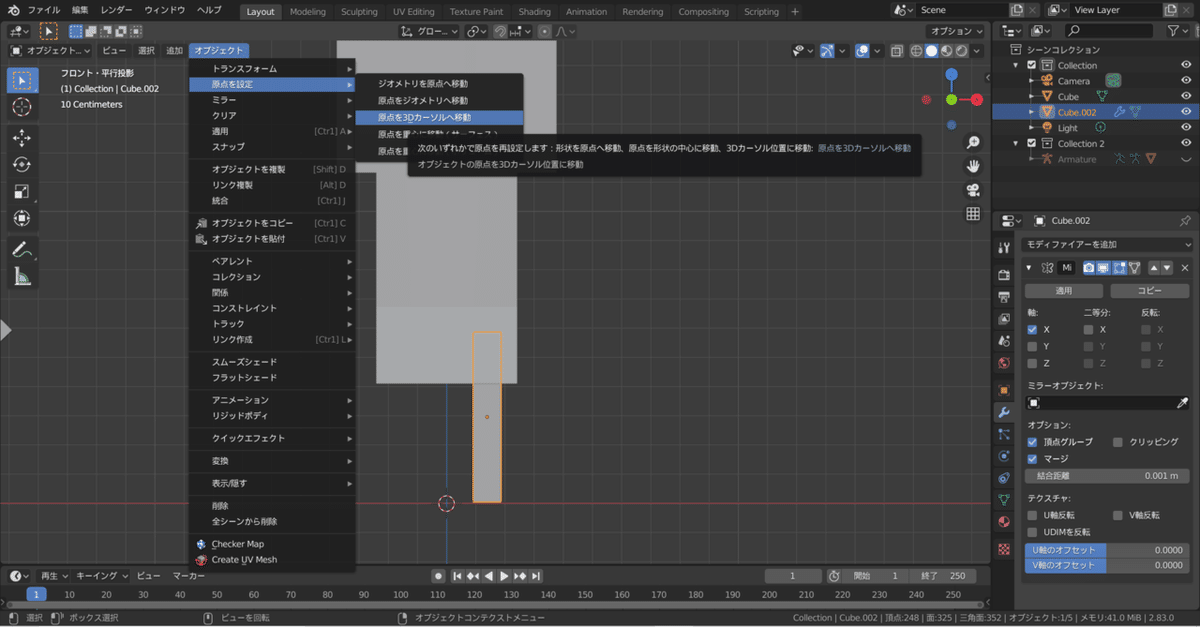The height and width of the screenshot is (627, 1200).
Task: Select the Measure tool icon
Action: coord(22,276)
